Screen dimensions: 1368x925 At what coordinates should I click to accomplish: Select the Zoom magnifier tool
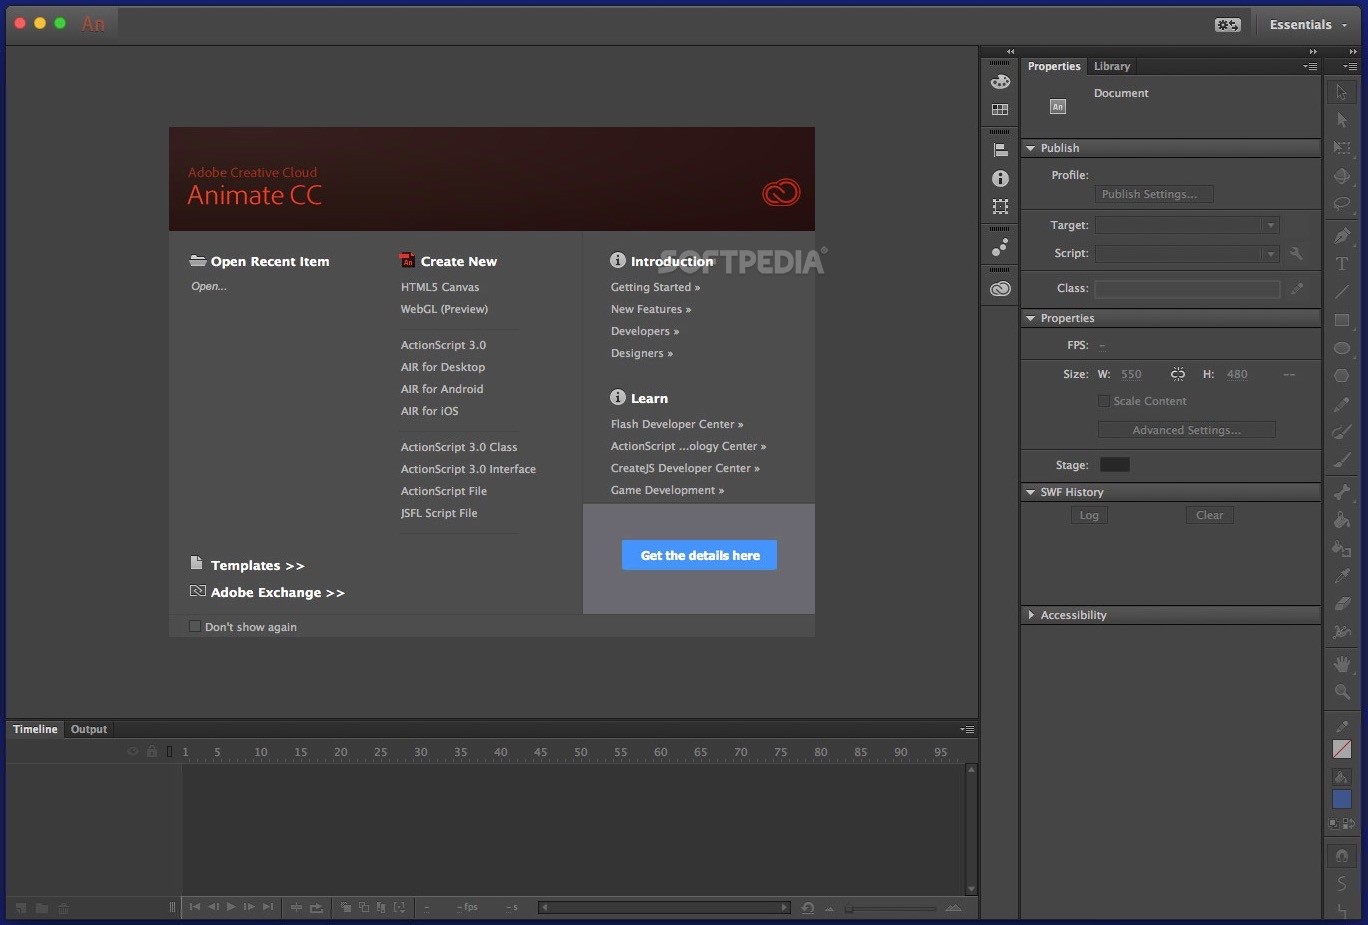[x=1342, y=692]
